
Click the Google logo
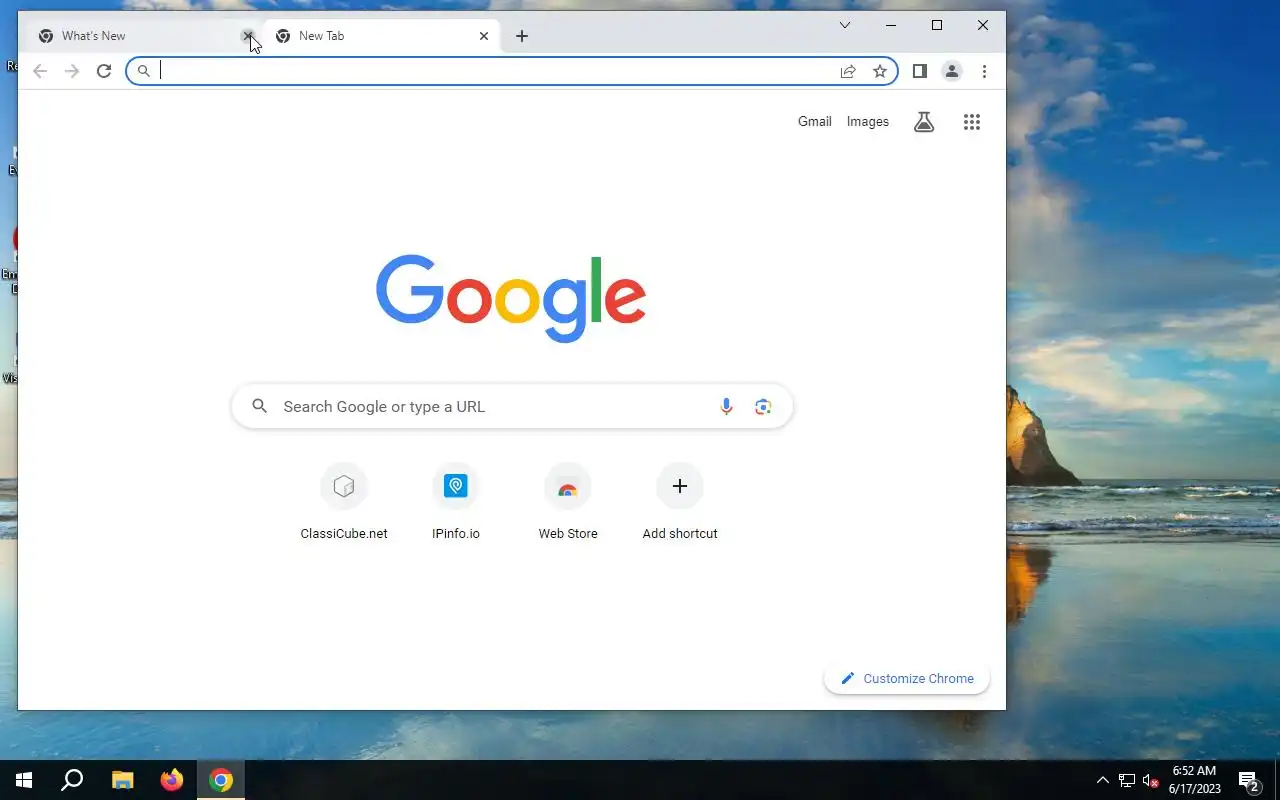pos(511,299)
